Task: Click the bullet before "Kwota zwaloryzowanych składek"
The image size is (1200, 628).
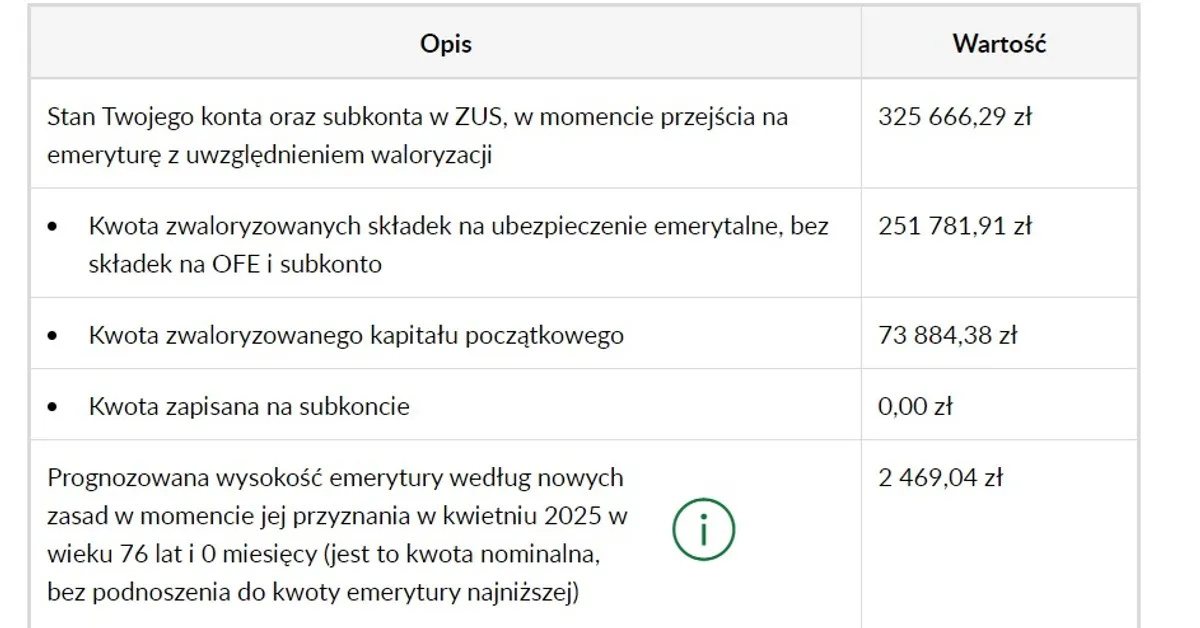Action: tap(54, 227)
